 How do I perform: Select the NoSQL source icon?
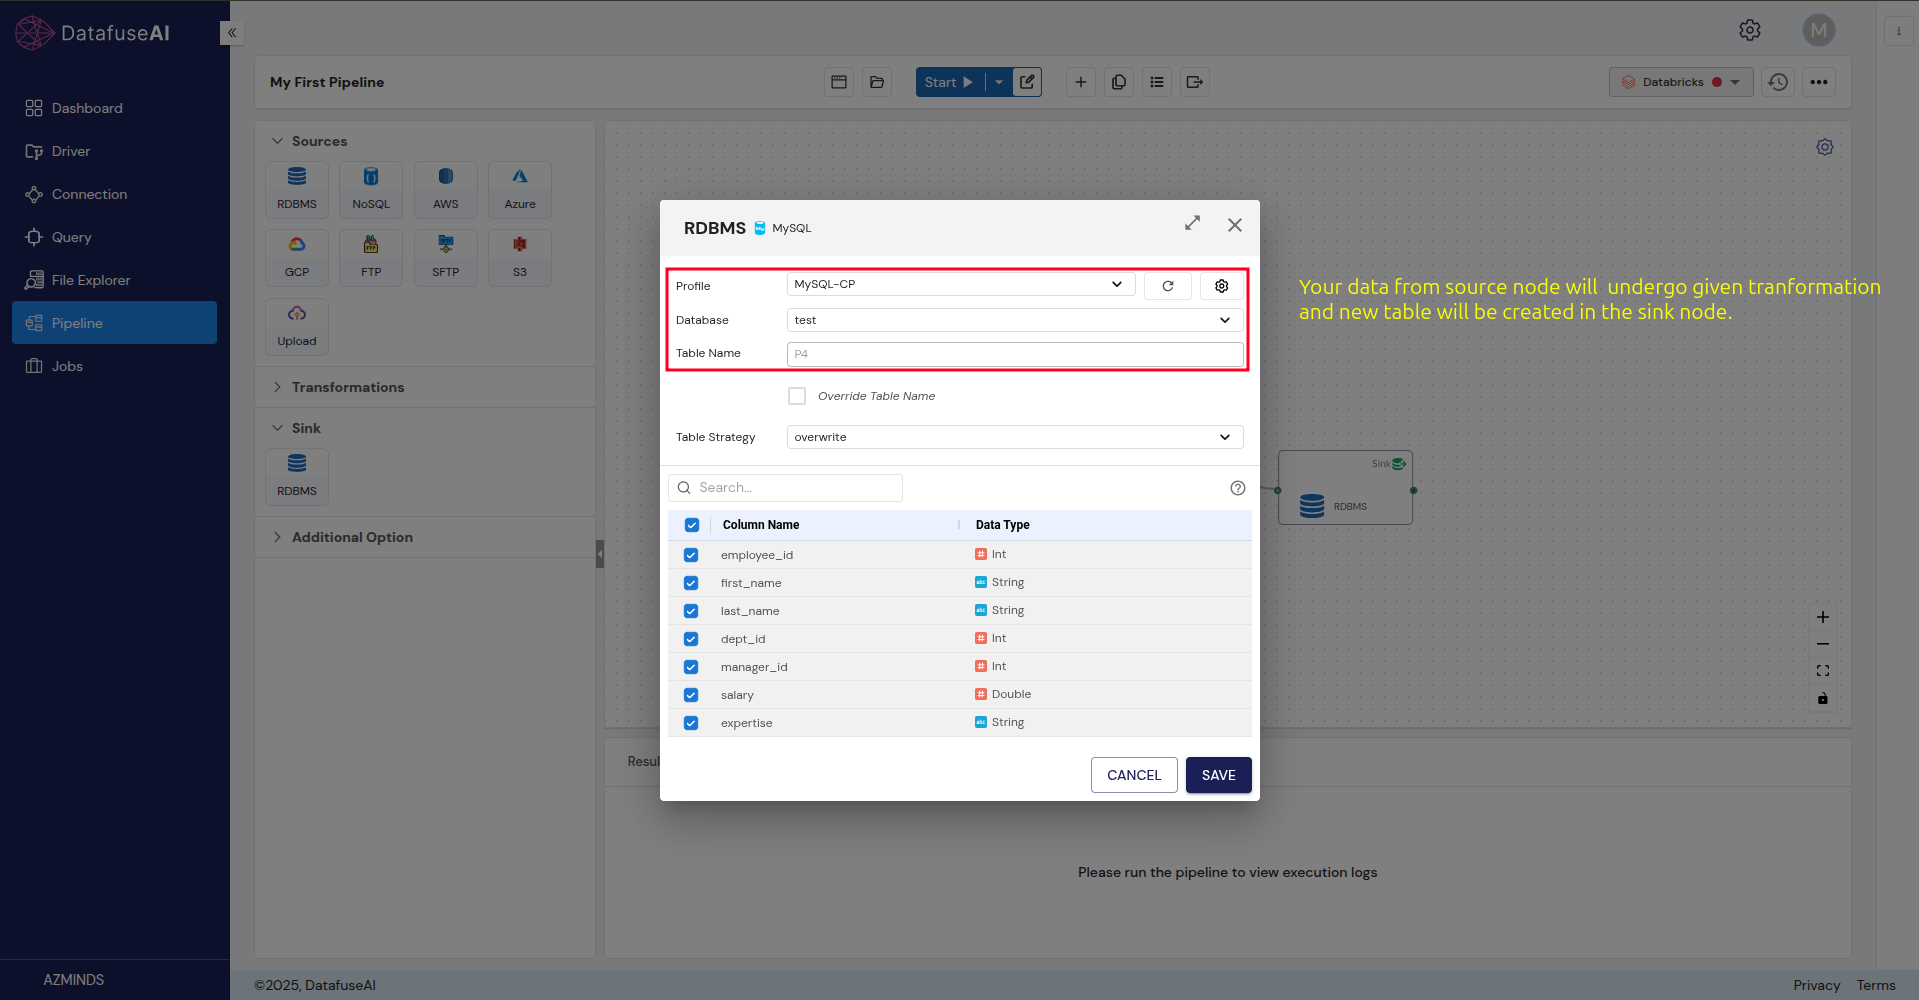371,189
